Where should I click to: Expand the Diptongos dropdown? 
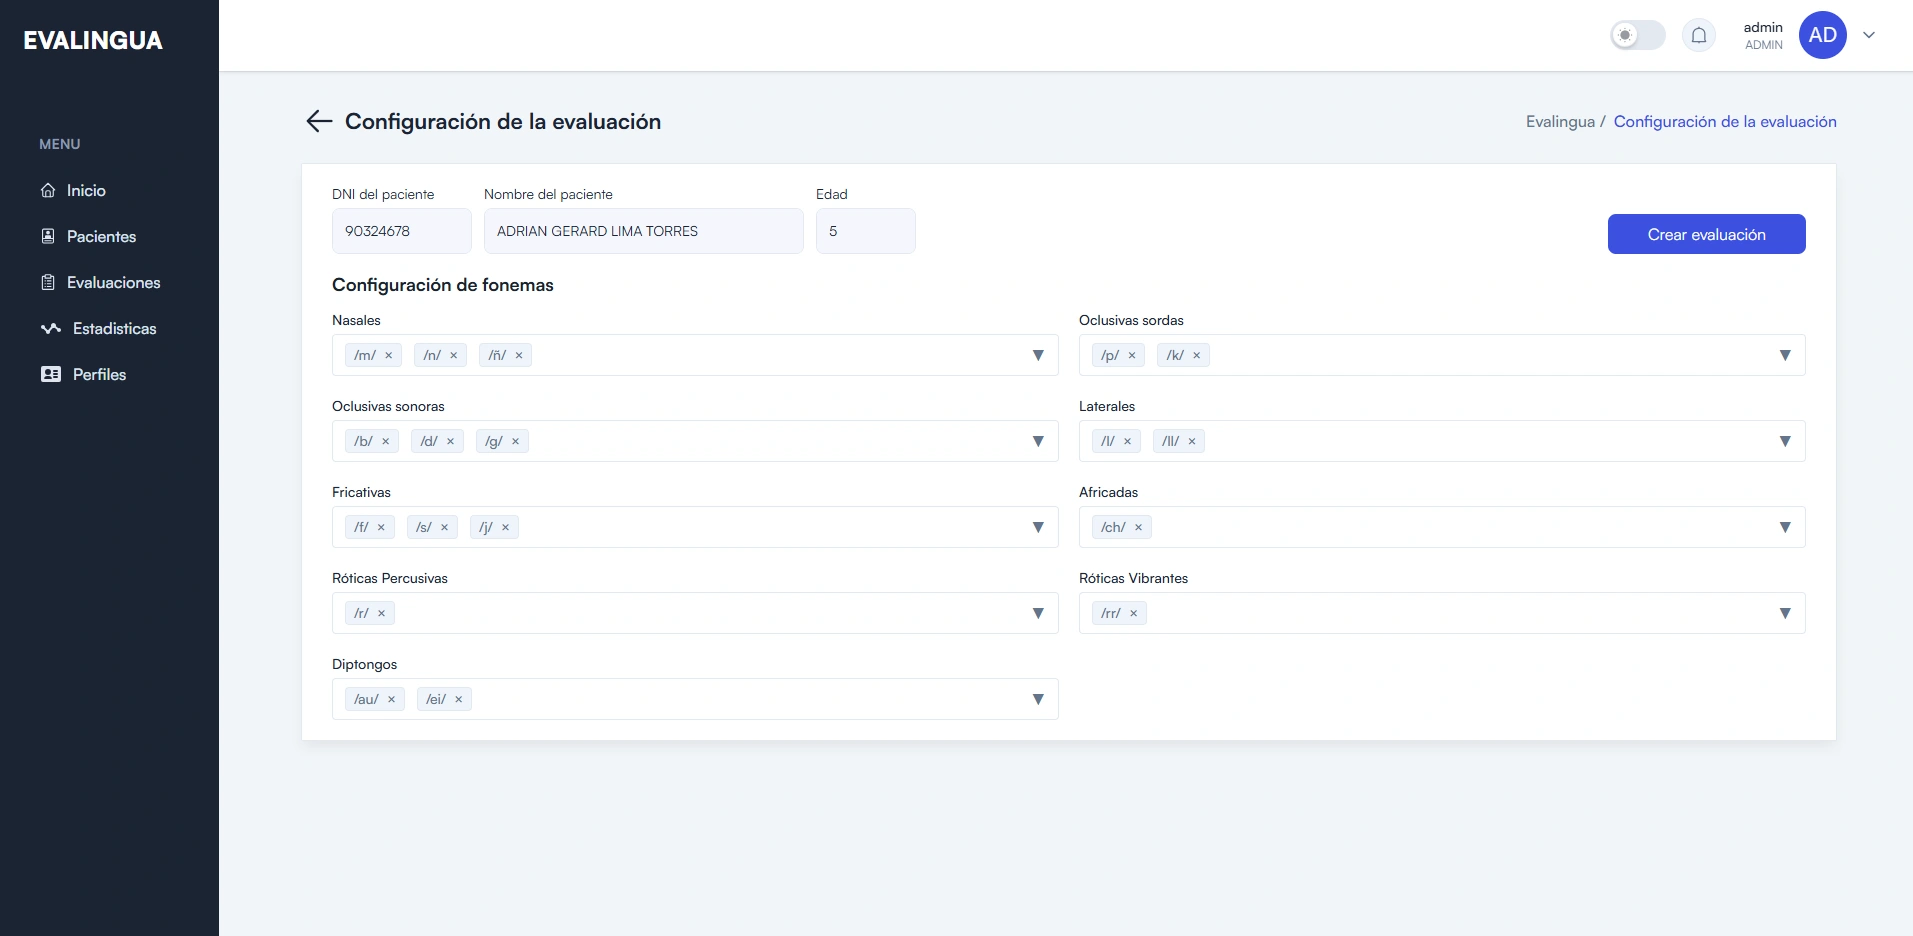click(x=1038, y=700)
